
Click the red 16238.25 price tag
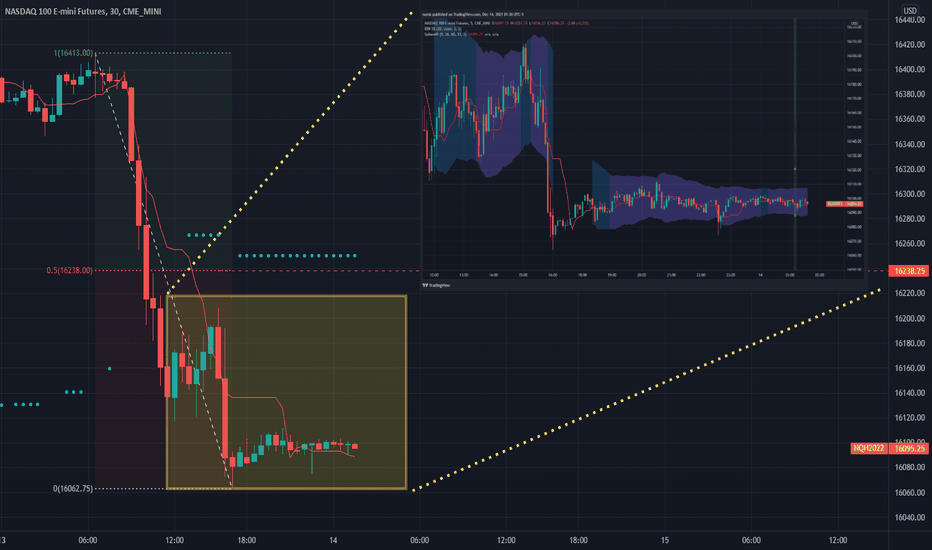click(x=909, y=271)
